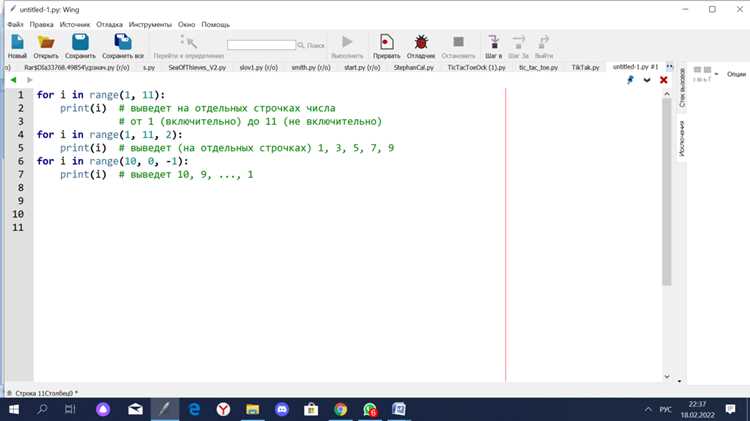Switch to the StephanCal.py tab
Image resolution: width=750 pixels, height=421 pixels.
point(414,67)
